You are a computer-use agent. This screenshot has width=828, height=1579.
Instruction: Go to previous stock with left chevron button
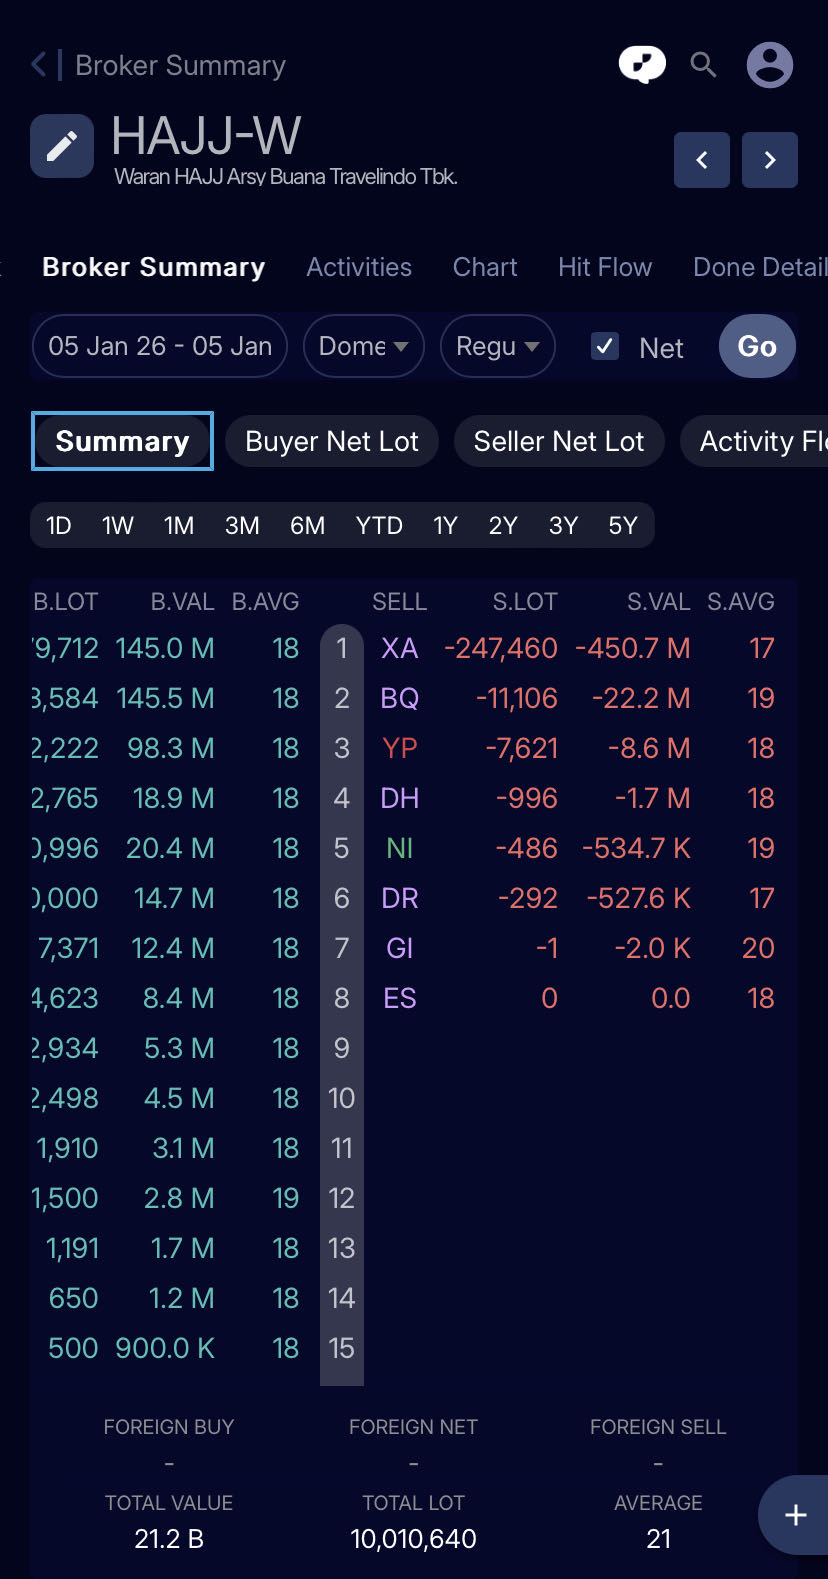[702, 160]
